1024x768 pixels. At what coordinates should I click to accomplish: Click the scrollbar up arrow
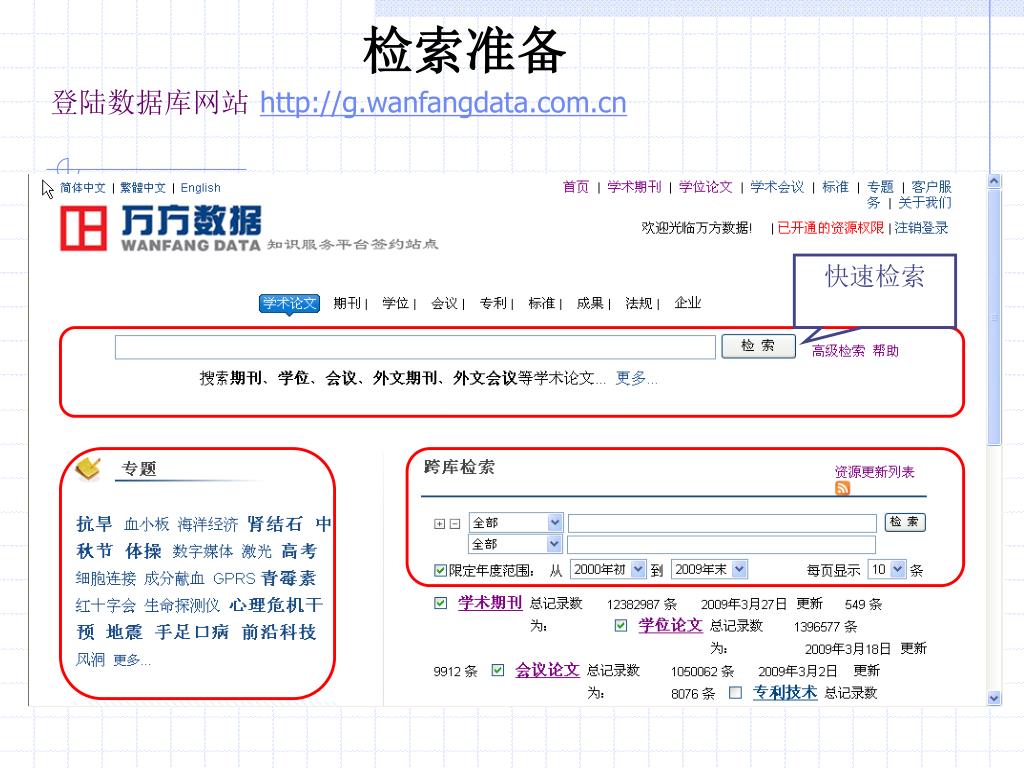click(x=994, y=181)
